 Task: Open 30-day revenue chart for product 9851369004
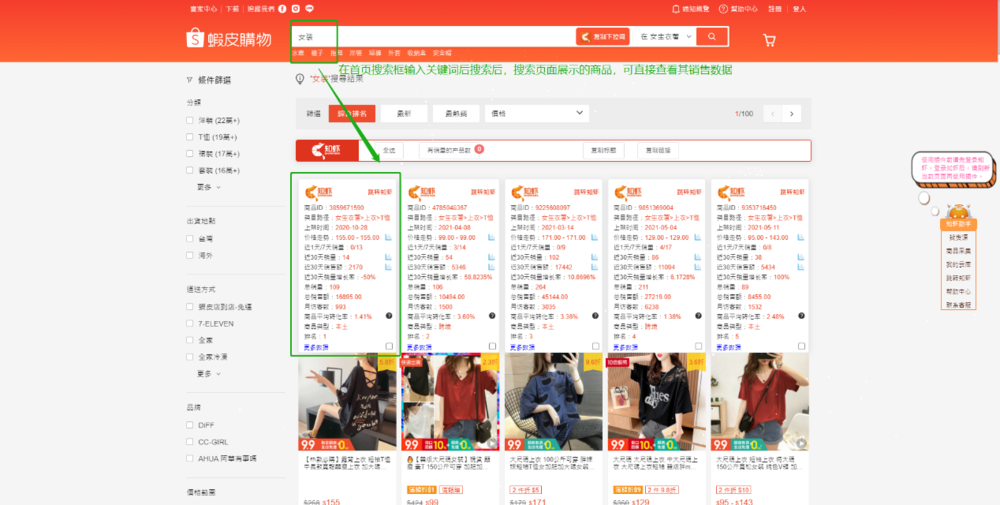pyautogui.click(x=698, y=267)
